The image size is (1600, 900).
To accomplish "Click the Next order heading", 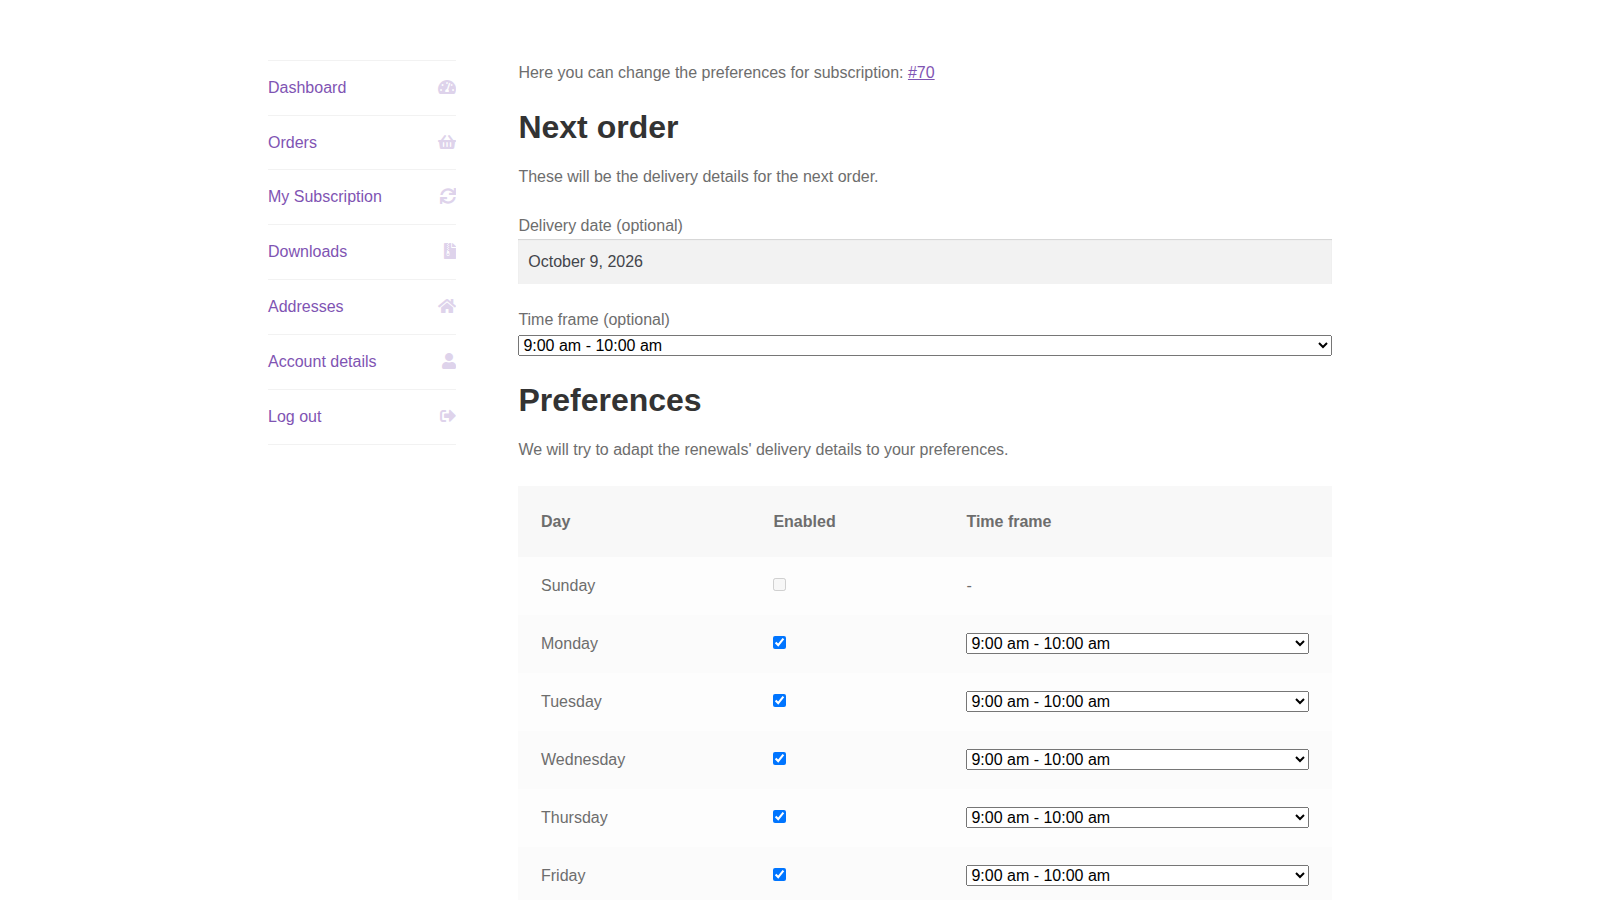I will click(598, 128).
